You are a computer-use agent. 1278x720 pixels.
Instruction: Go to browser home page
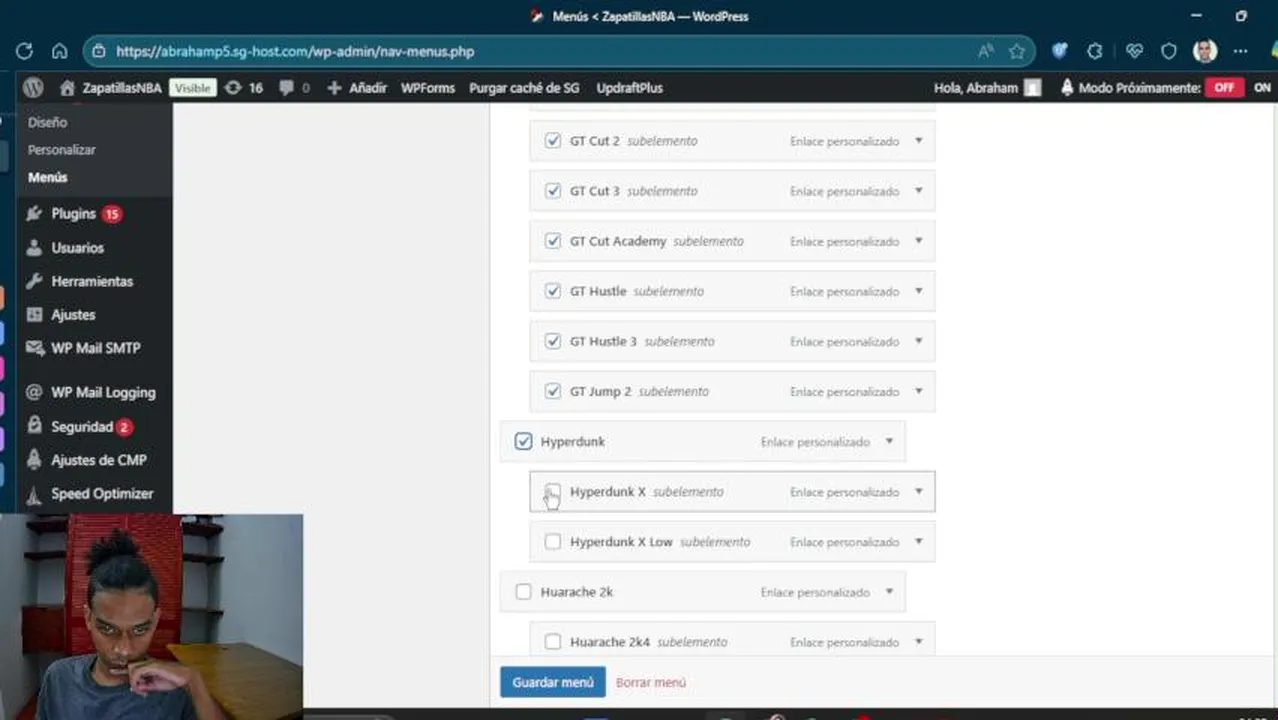tap(59, 51)
